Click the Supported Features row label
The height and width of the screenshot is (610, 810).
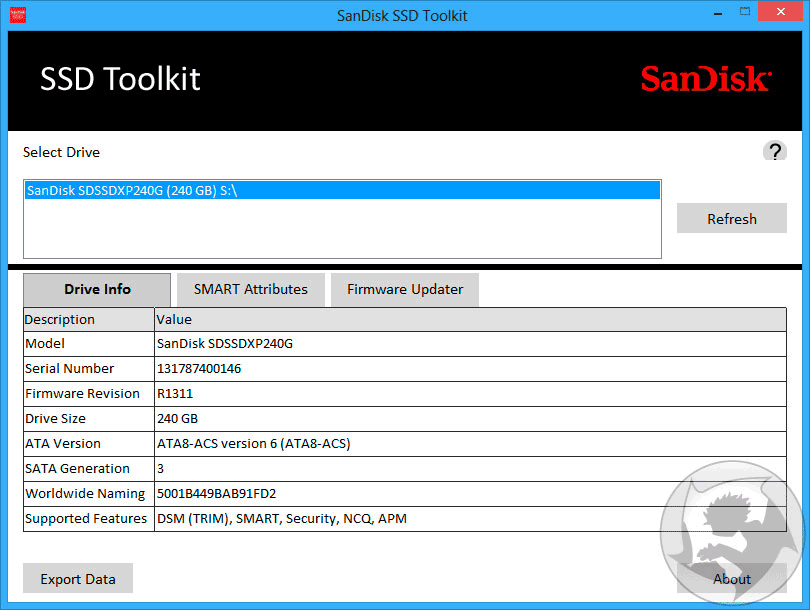pyautogui.click(x=88, y=519)
